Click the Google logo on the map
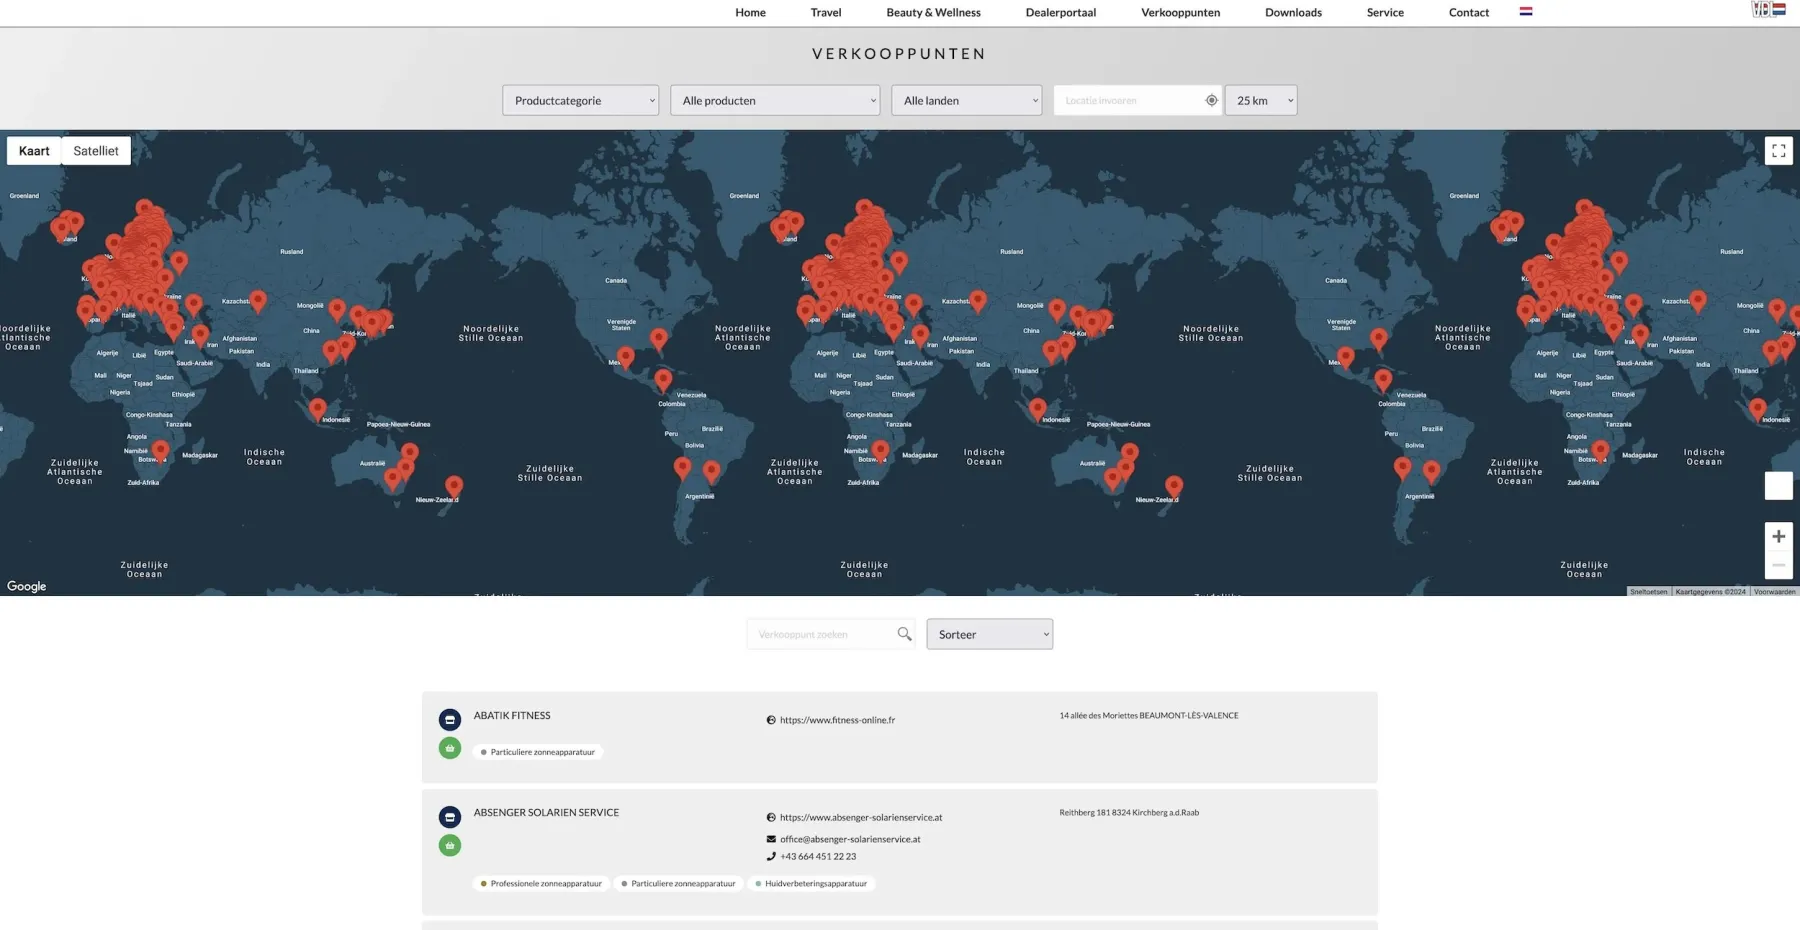The width and height of the screenshot is (1800, 930). pos(27,586)
